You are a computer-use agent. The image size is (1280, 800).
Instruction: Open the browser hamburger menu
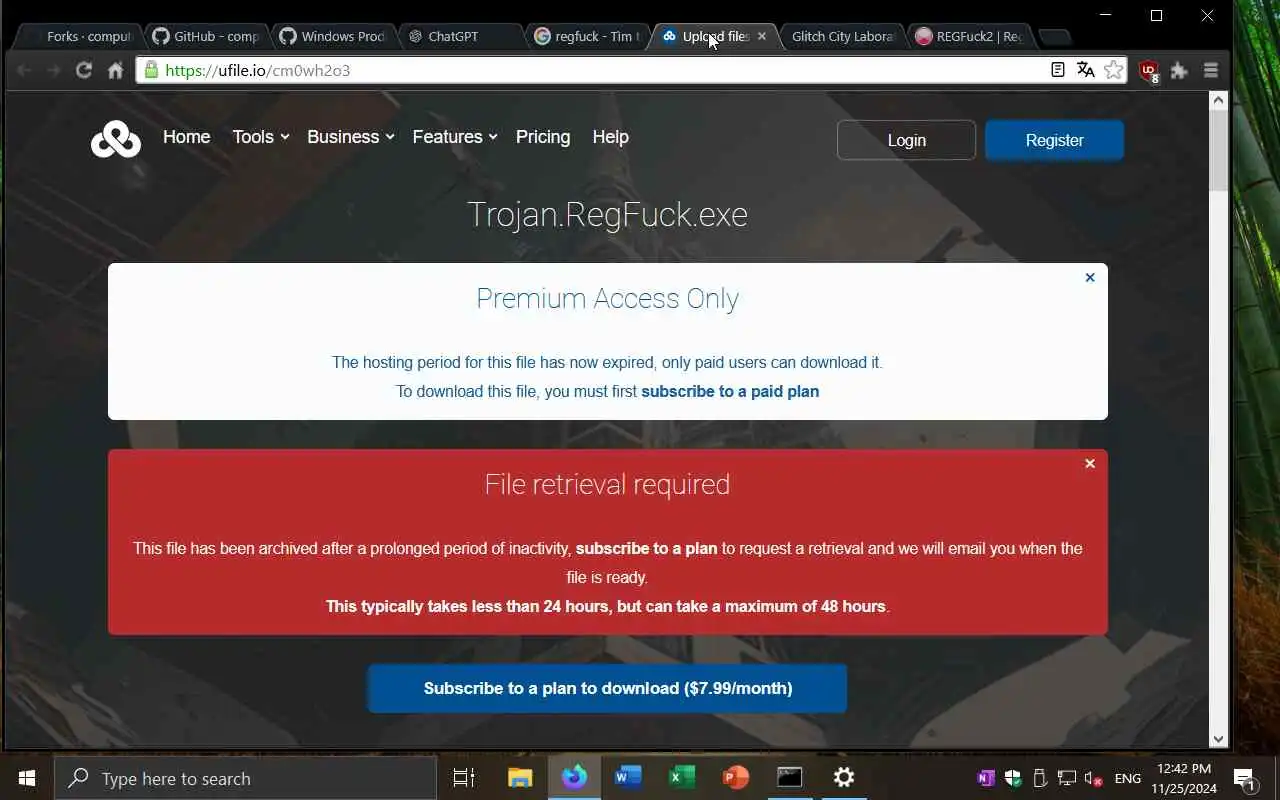pos(1211,70)
